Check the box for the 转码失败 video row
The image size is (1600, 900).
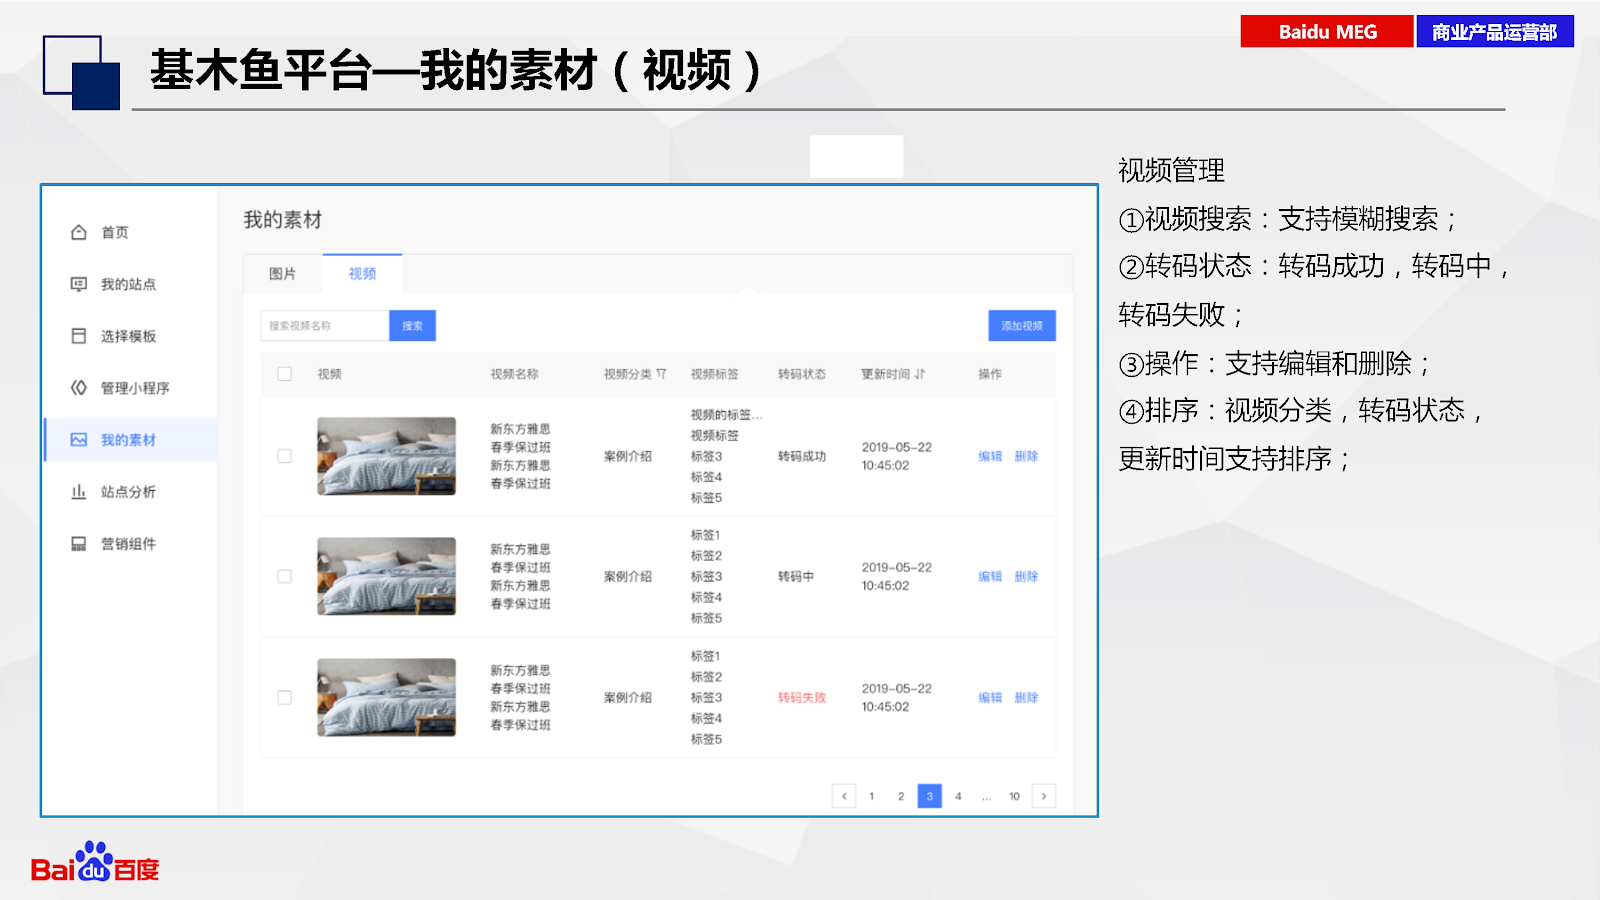click(285, 698)
